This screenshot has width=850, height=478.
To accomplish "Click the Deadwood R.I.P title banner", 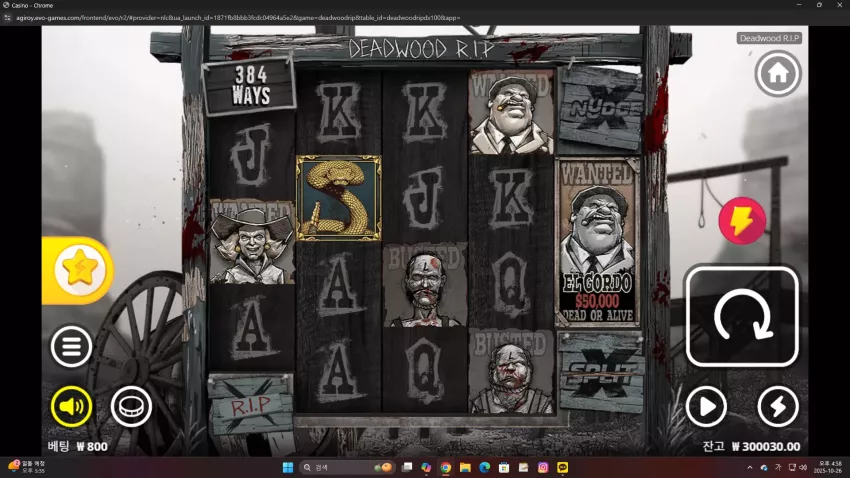I will [x=422, y=49].
